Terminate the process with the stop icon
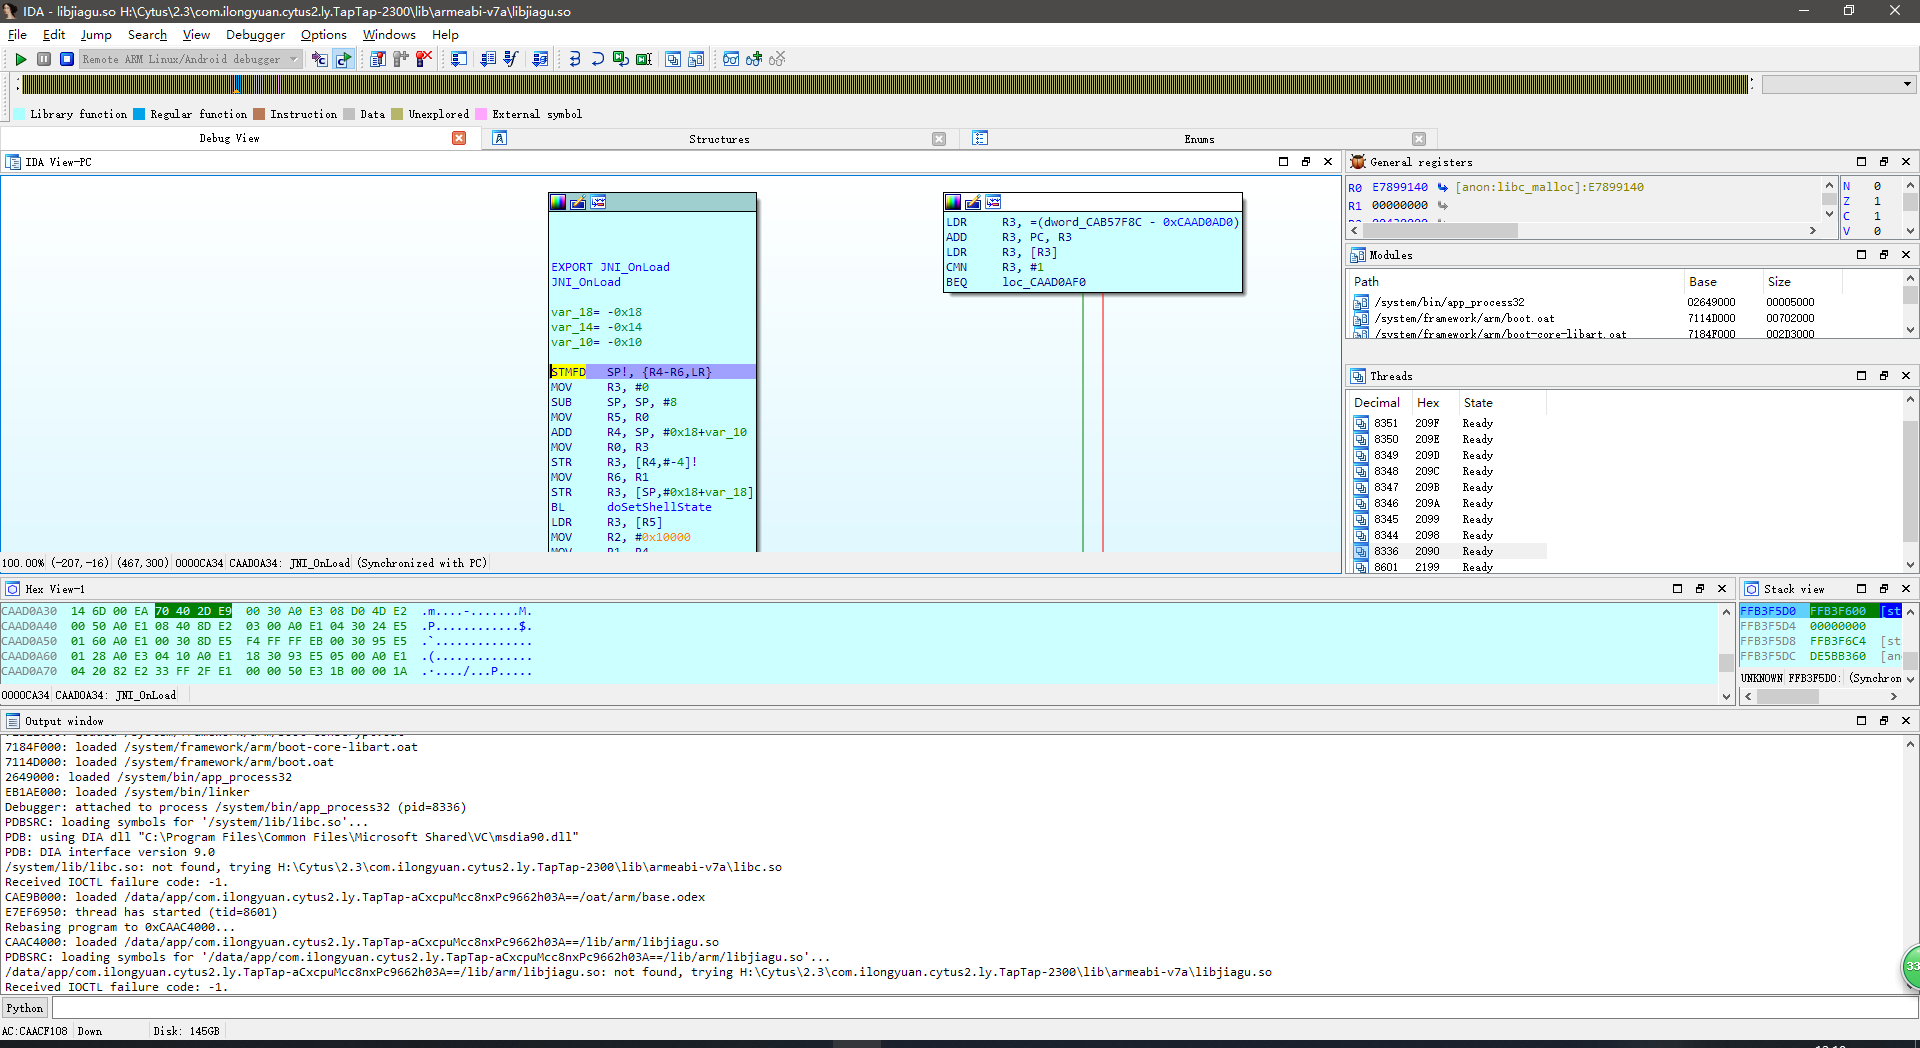Viewport: 1920px width, 1048px height. pos(67,60)
